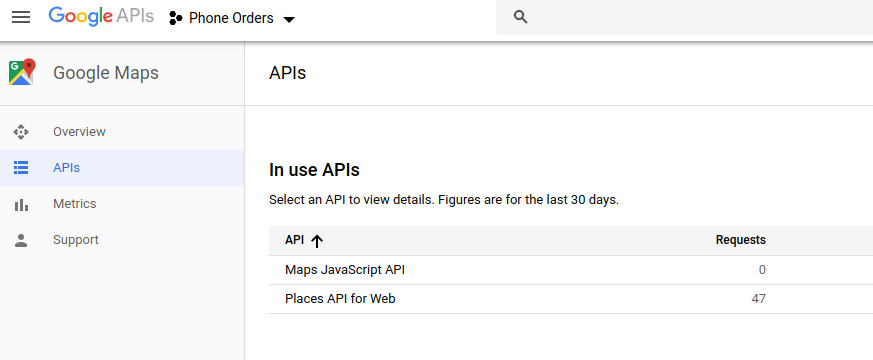Expand the Phone Orders project dropdown

coord(289,19)
